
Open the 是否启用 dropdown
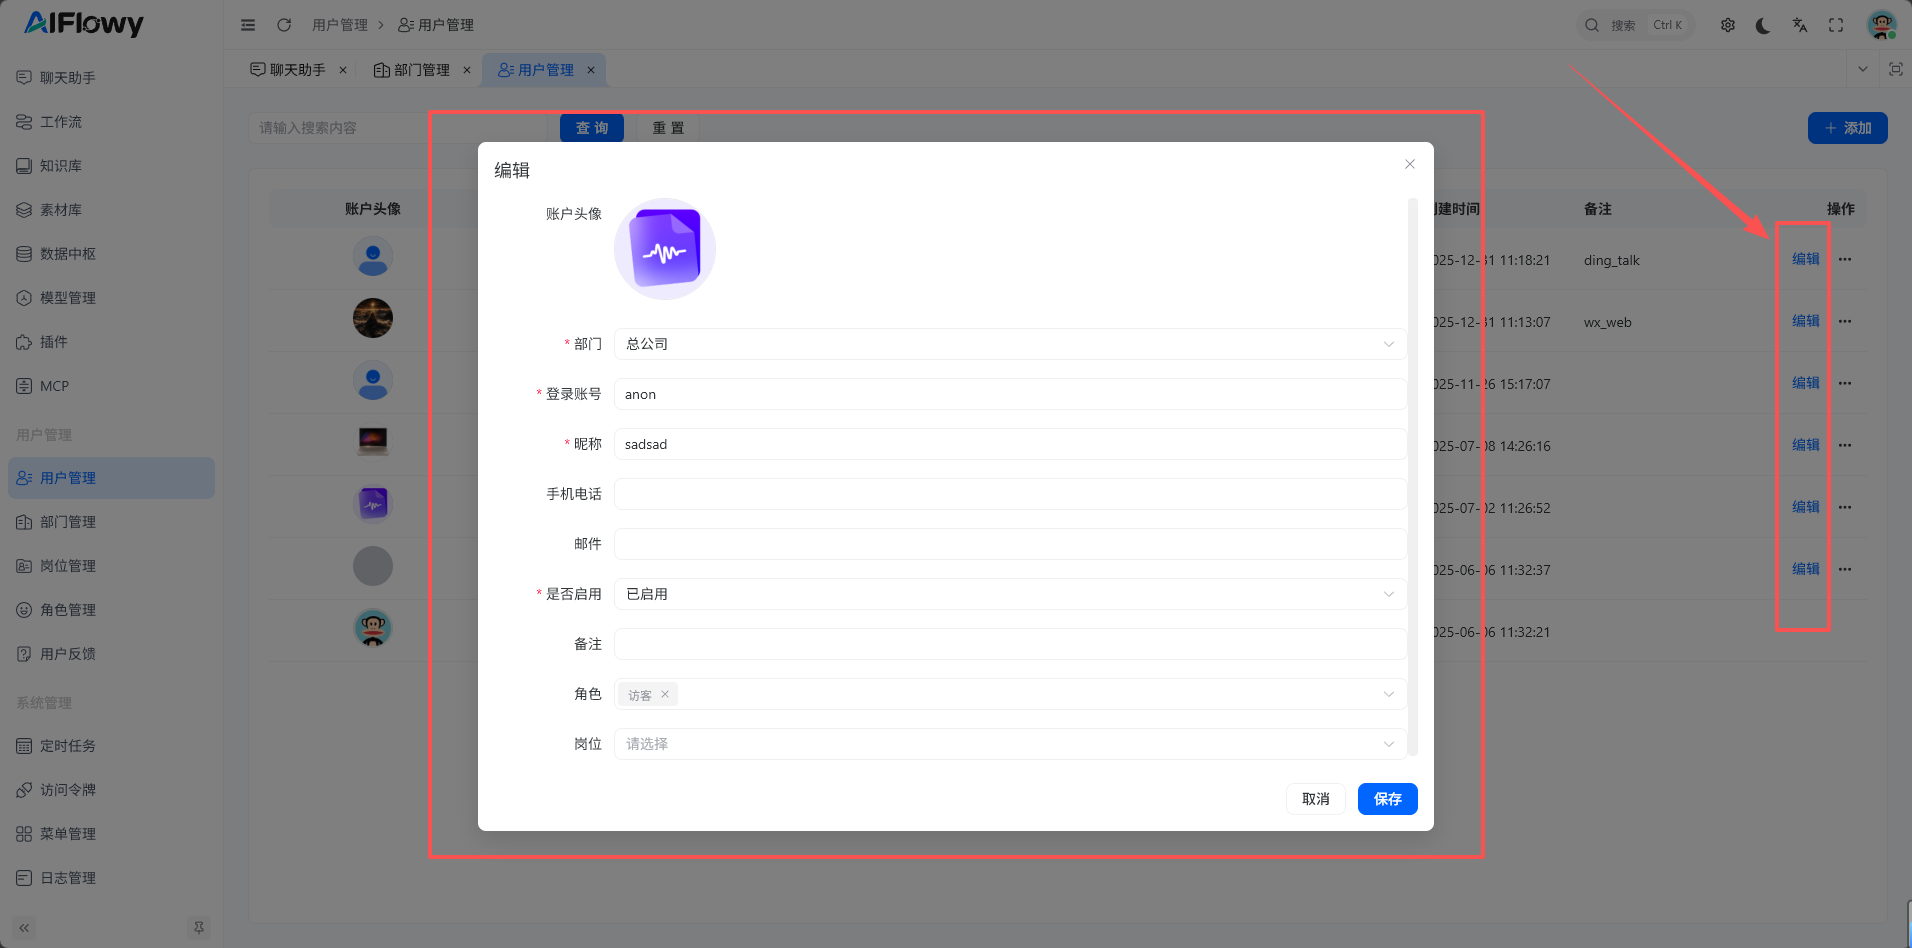[x=1010, y=594]
